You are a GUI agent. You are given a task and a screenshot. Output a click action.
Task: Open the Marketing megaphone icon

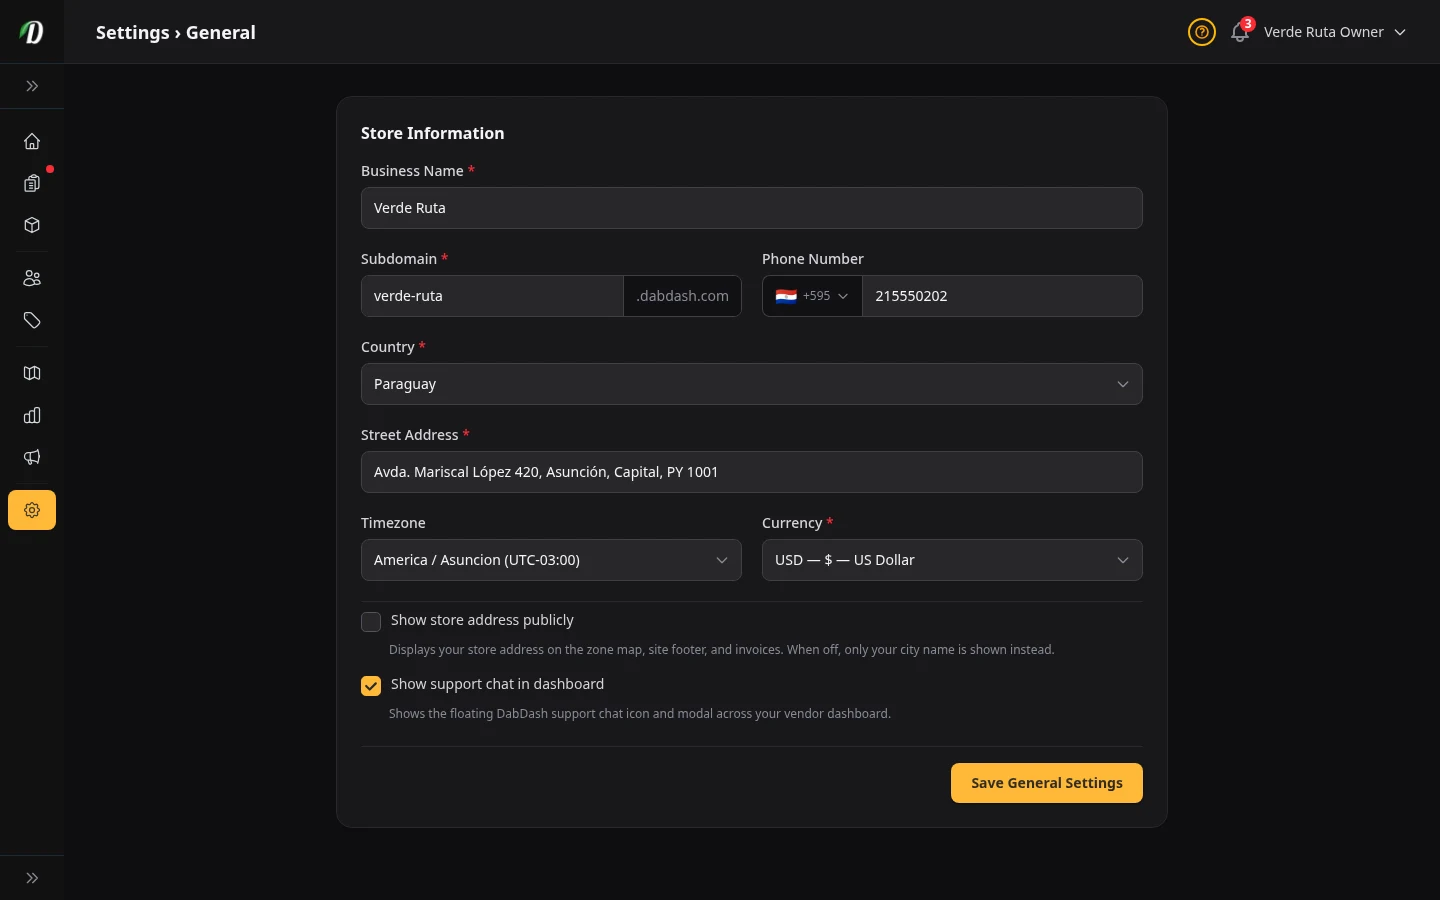(32, 457)
